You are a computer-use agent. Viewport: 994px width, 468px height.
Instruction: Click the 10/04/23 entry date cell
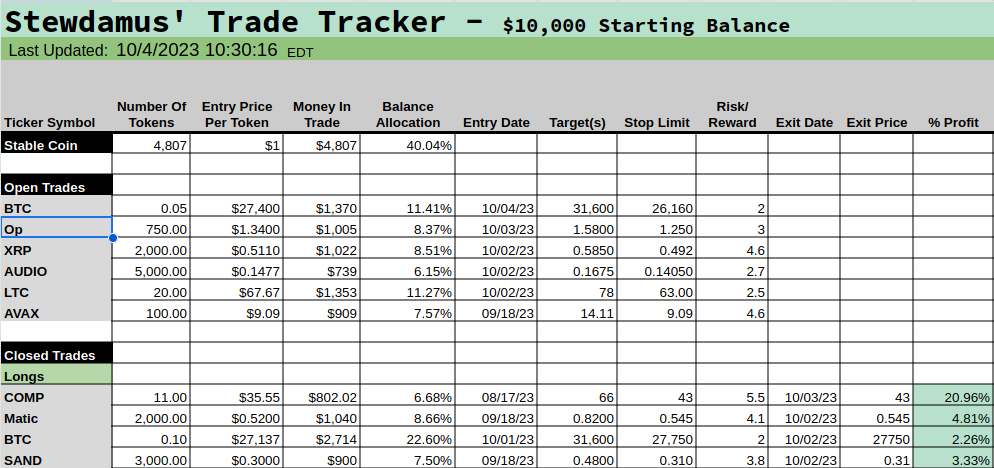(x=496, y=208)
